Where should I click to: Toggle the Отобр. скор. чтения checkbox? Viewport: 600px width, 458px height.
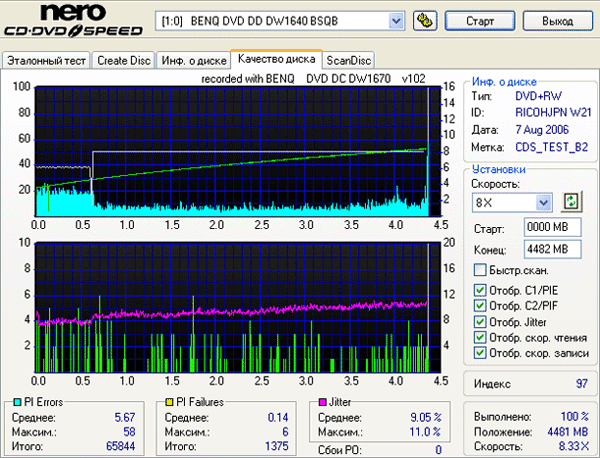[481, 337]
